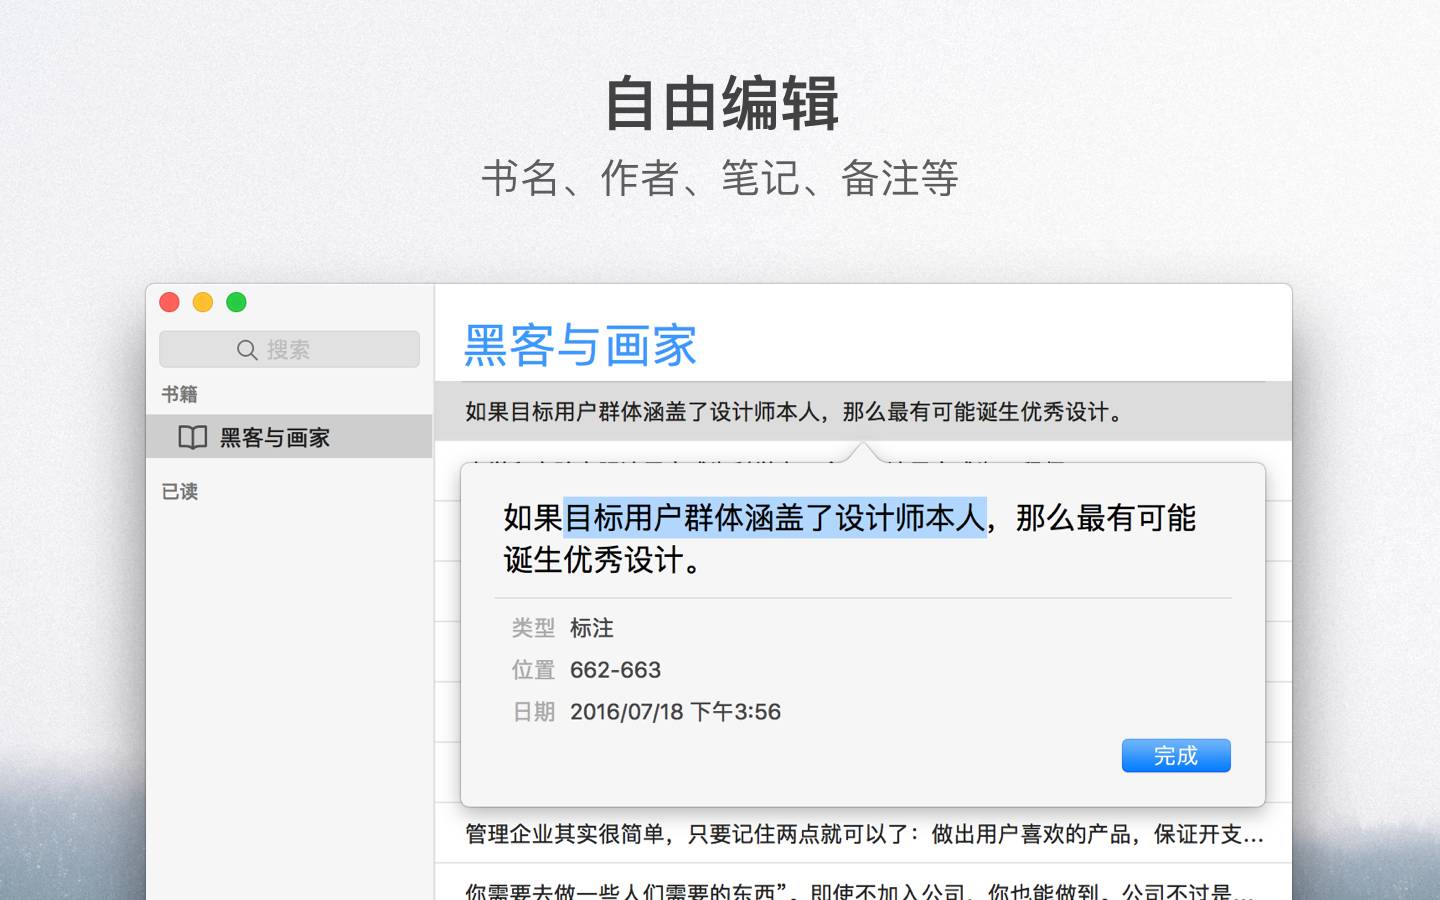
Task: Click the 已读 section header
Action: [x=180, y=491]
